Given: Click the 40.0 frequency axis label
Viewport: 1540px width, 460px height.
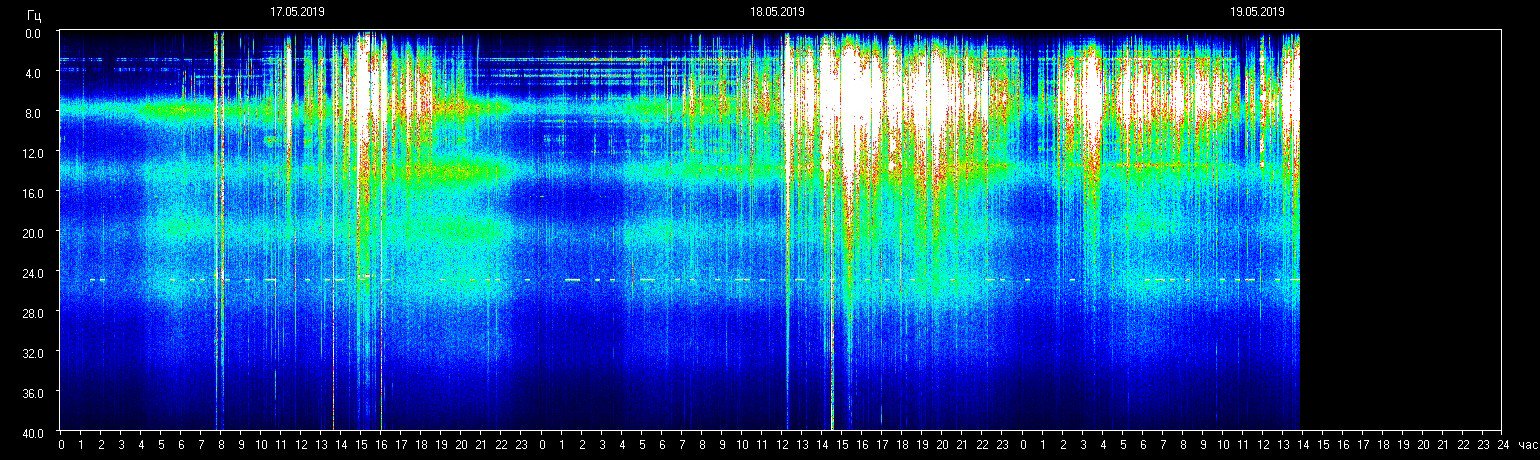Looking at the screenshot, I should coord(31,432).
